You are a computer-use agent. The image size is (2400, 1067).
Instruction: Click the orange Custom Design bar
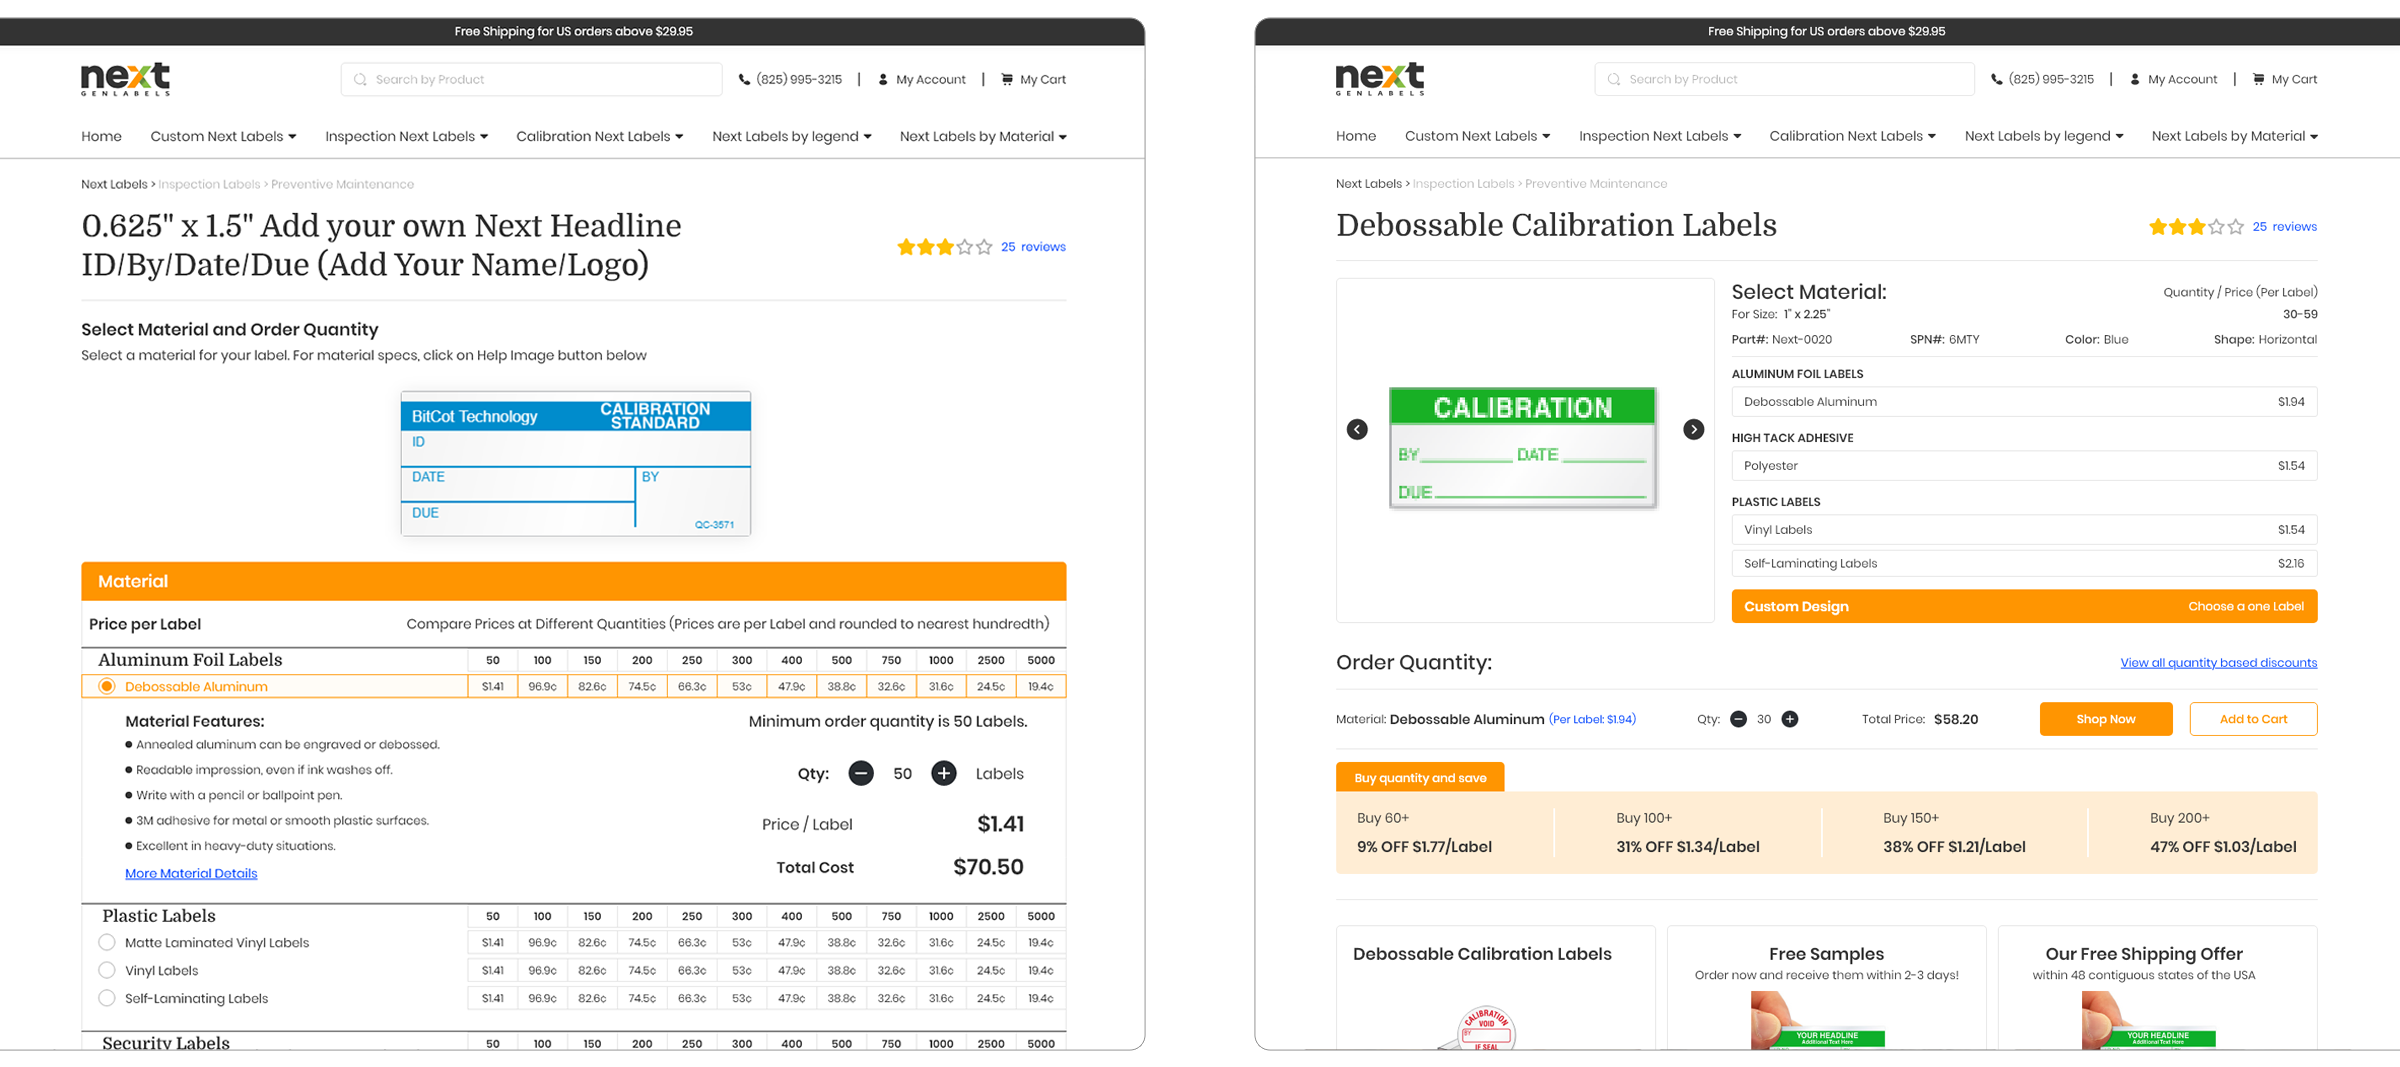click(x=2023, y=606)
